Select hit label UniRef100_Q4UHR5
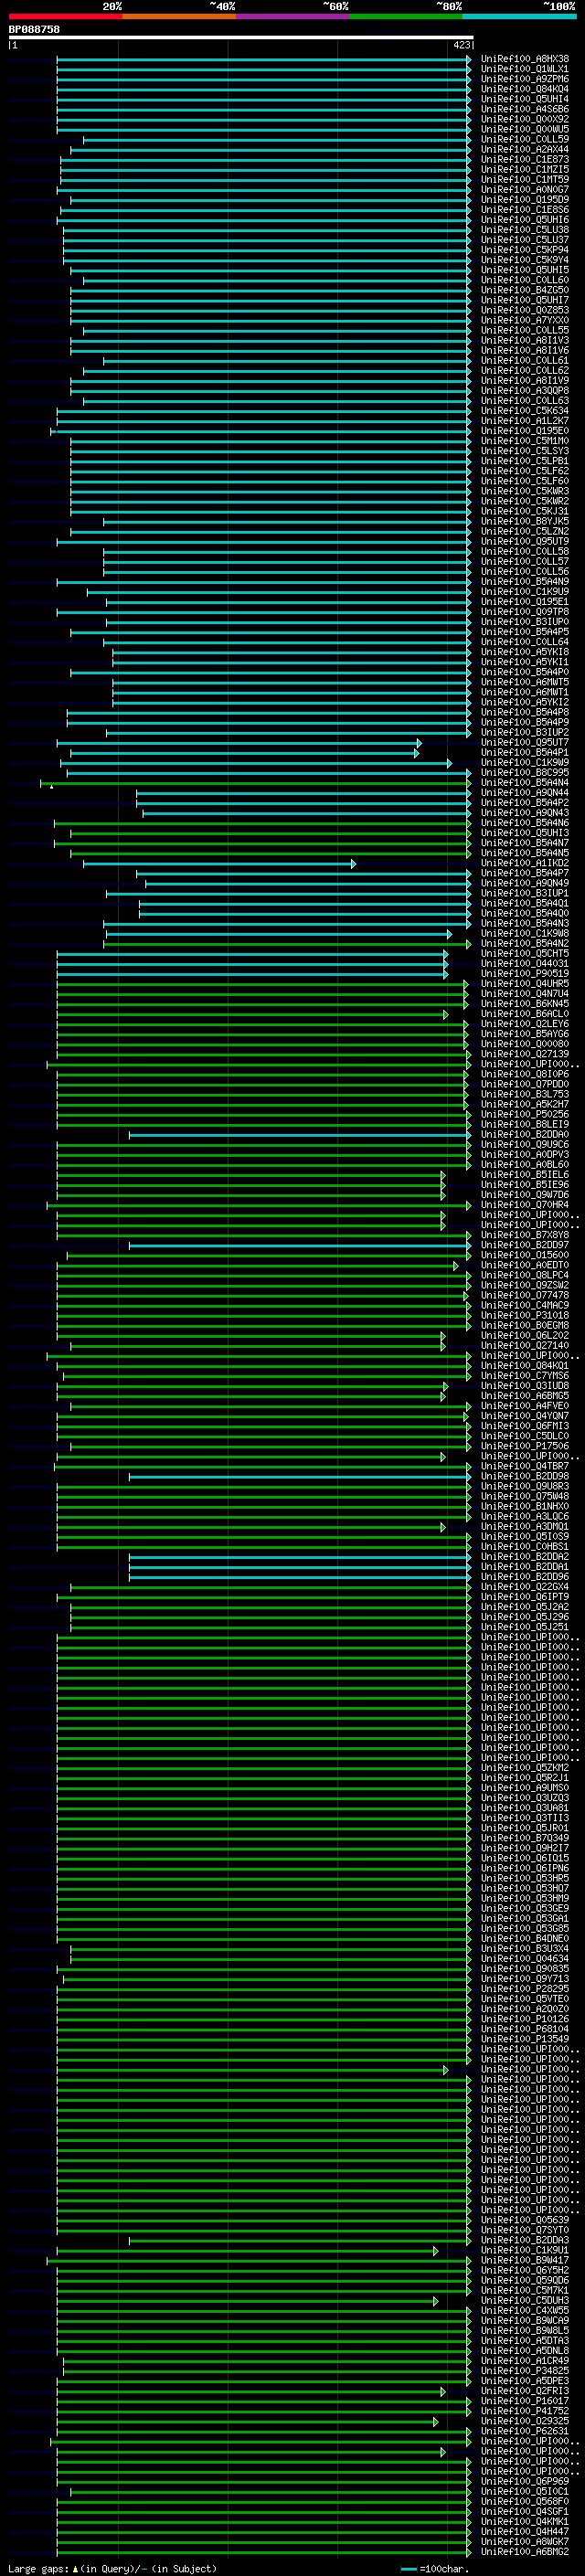Screen dimensions: 585x2576 tap(525, 984)
